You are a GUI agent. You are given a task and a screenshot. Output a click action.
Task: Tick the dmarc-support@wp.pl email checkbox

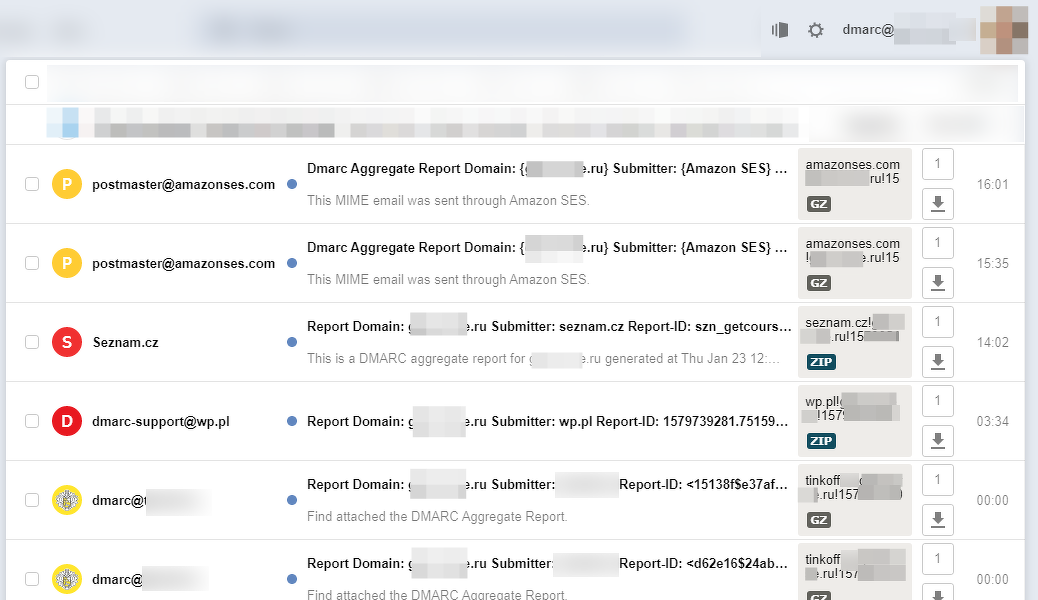click(x=32, y=421)
